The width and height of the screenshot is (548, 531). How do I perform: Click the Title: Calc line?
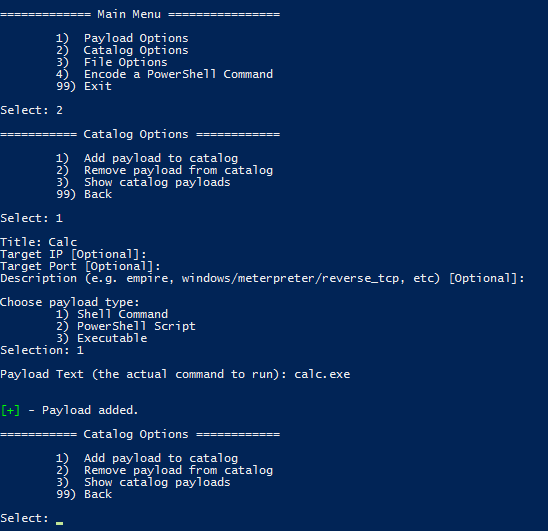click(38, 242)
